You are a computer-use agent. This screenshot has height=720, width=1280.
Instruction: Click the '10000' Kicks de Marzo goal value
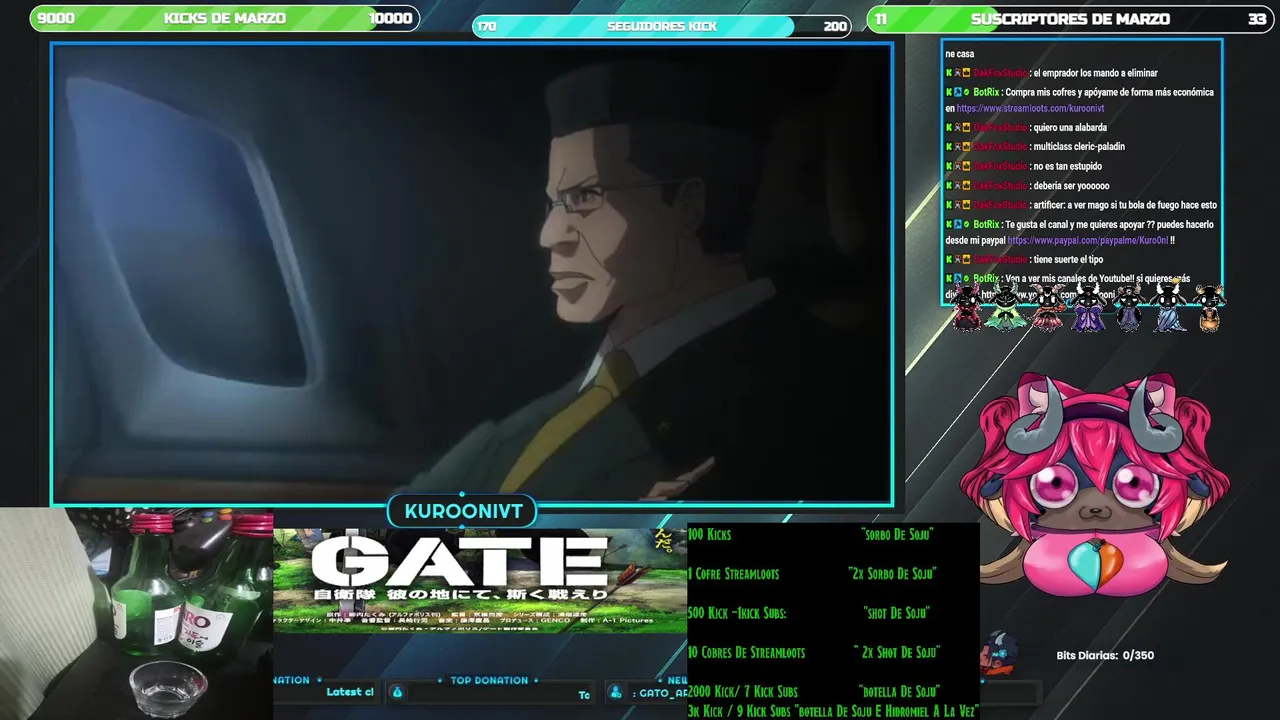pos(390,18)
